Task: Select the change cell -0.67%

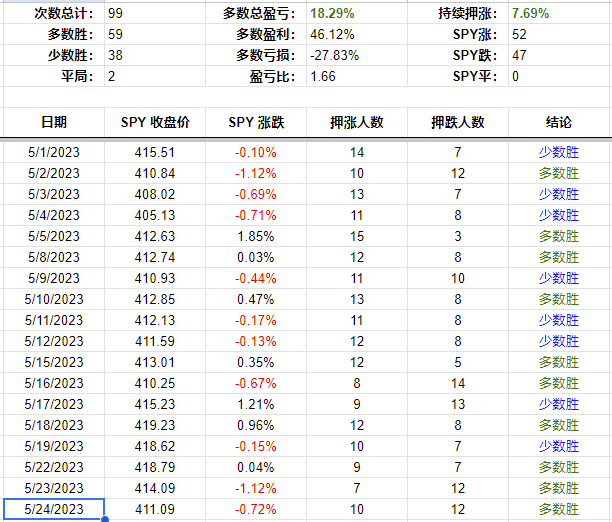Action: pos(256,383)
